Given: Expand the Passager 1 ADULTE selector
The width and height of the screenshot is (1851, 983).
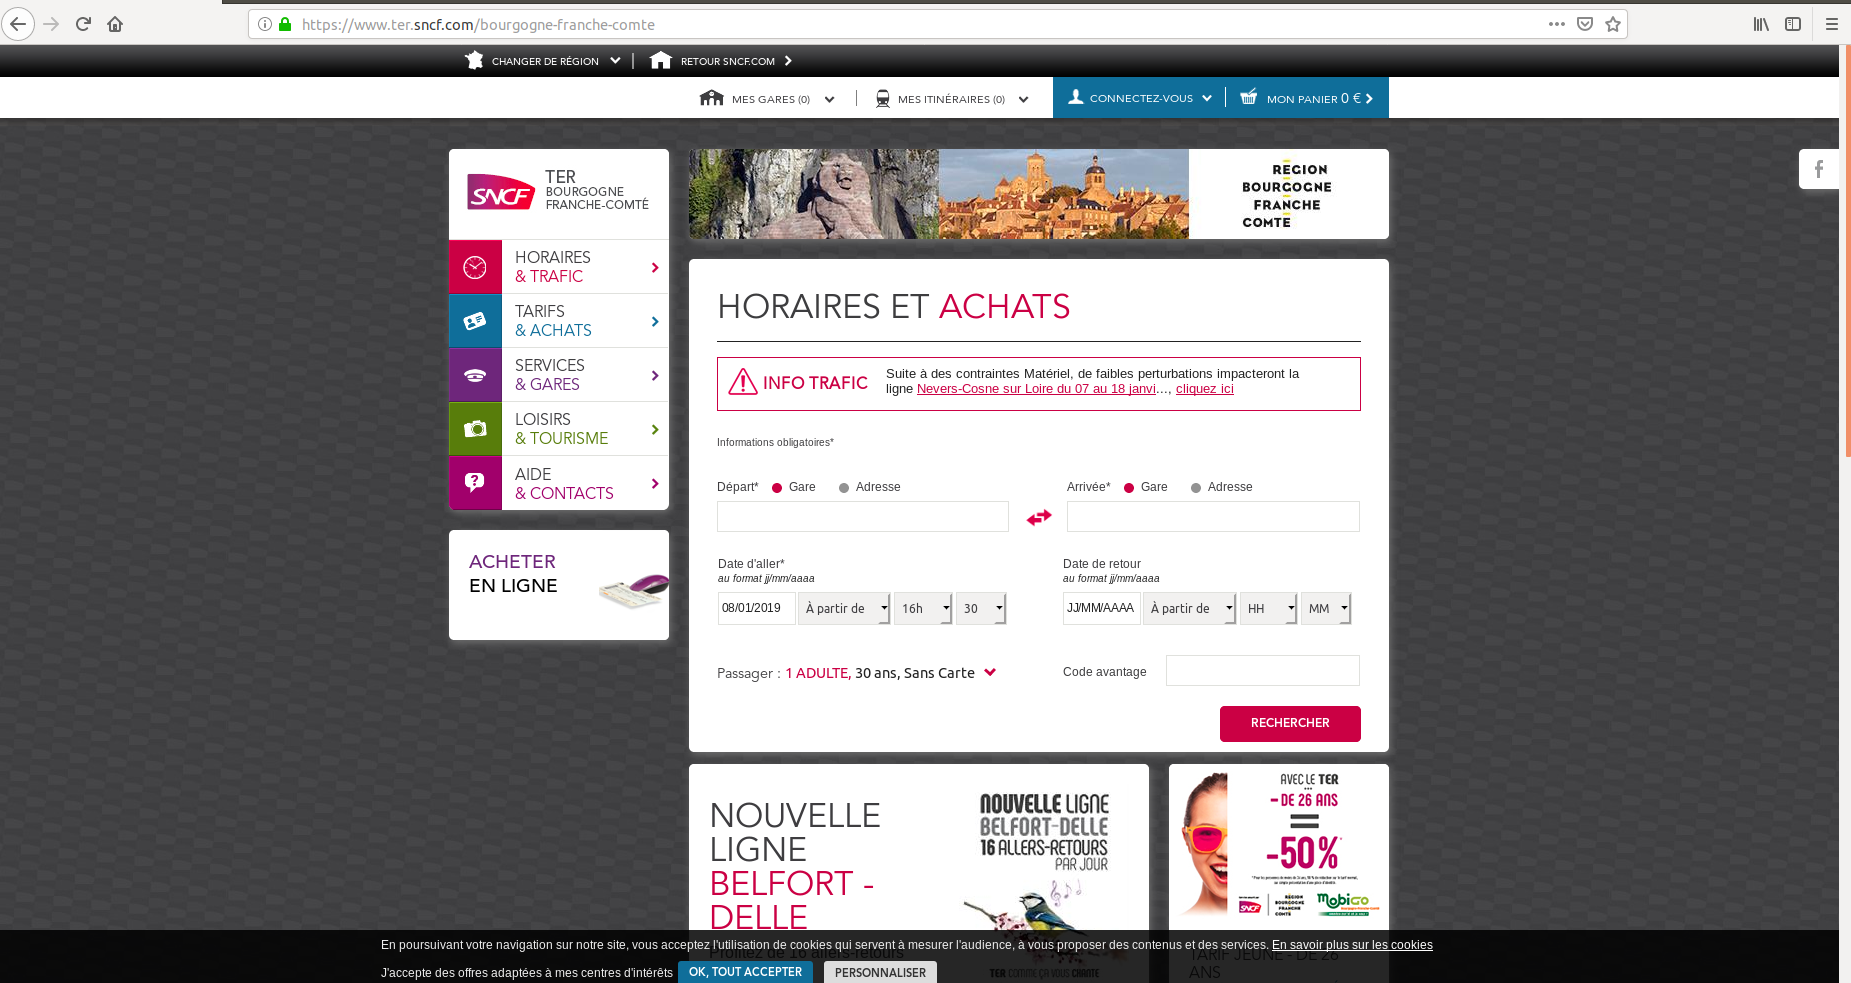Looking at the screenshot, I should [991, 672].
